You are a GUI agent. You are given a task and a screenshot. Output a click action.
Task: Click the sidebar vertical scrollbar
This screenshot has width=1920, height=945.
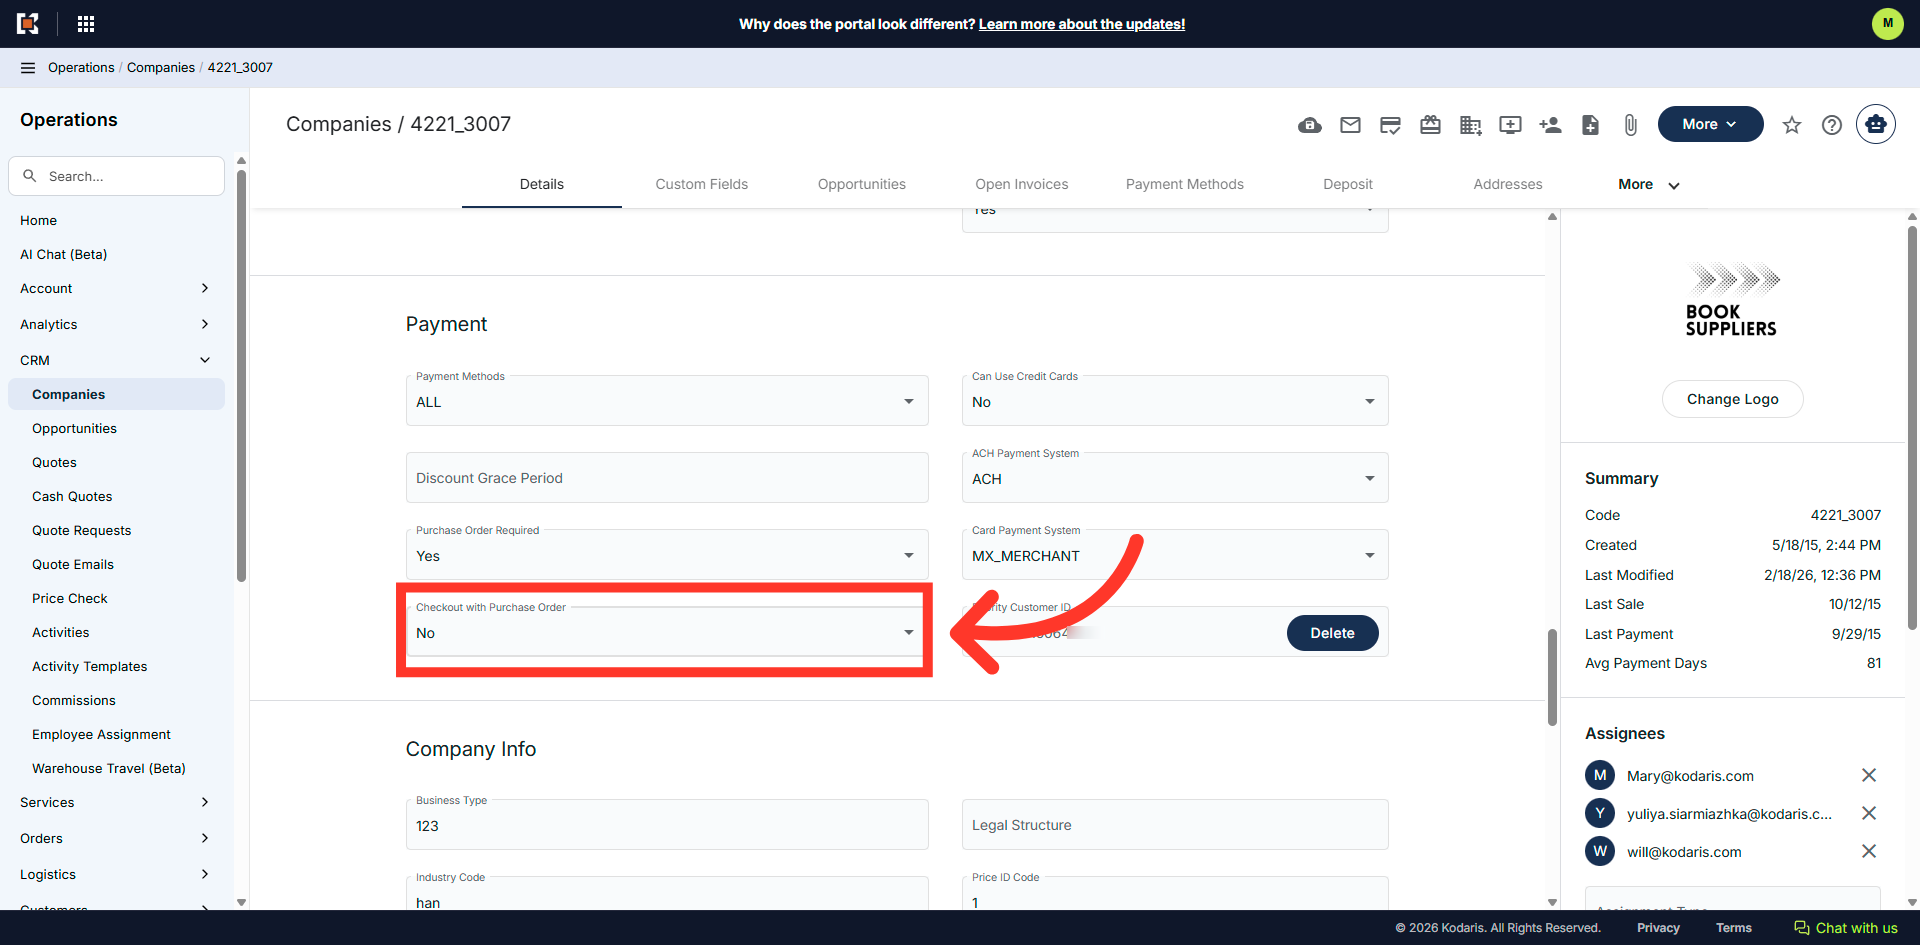[241, 375]
